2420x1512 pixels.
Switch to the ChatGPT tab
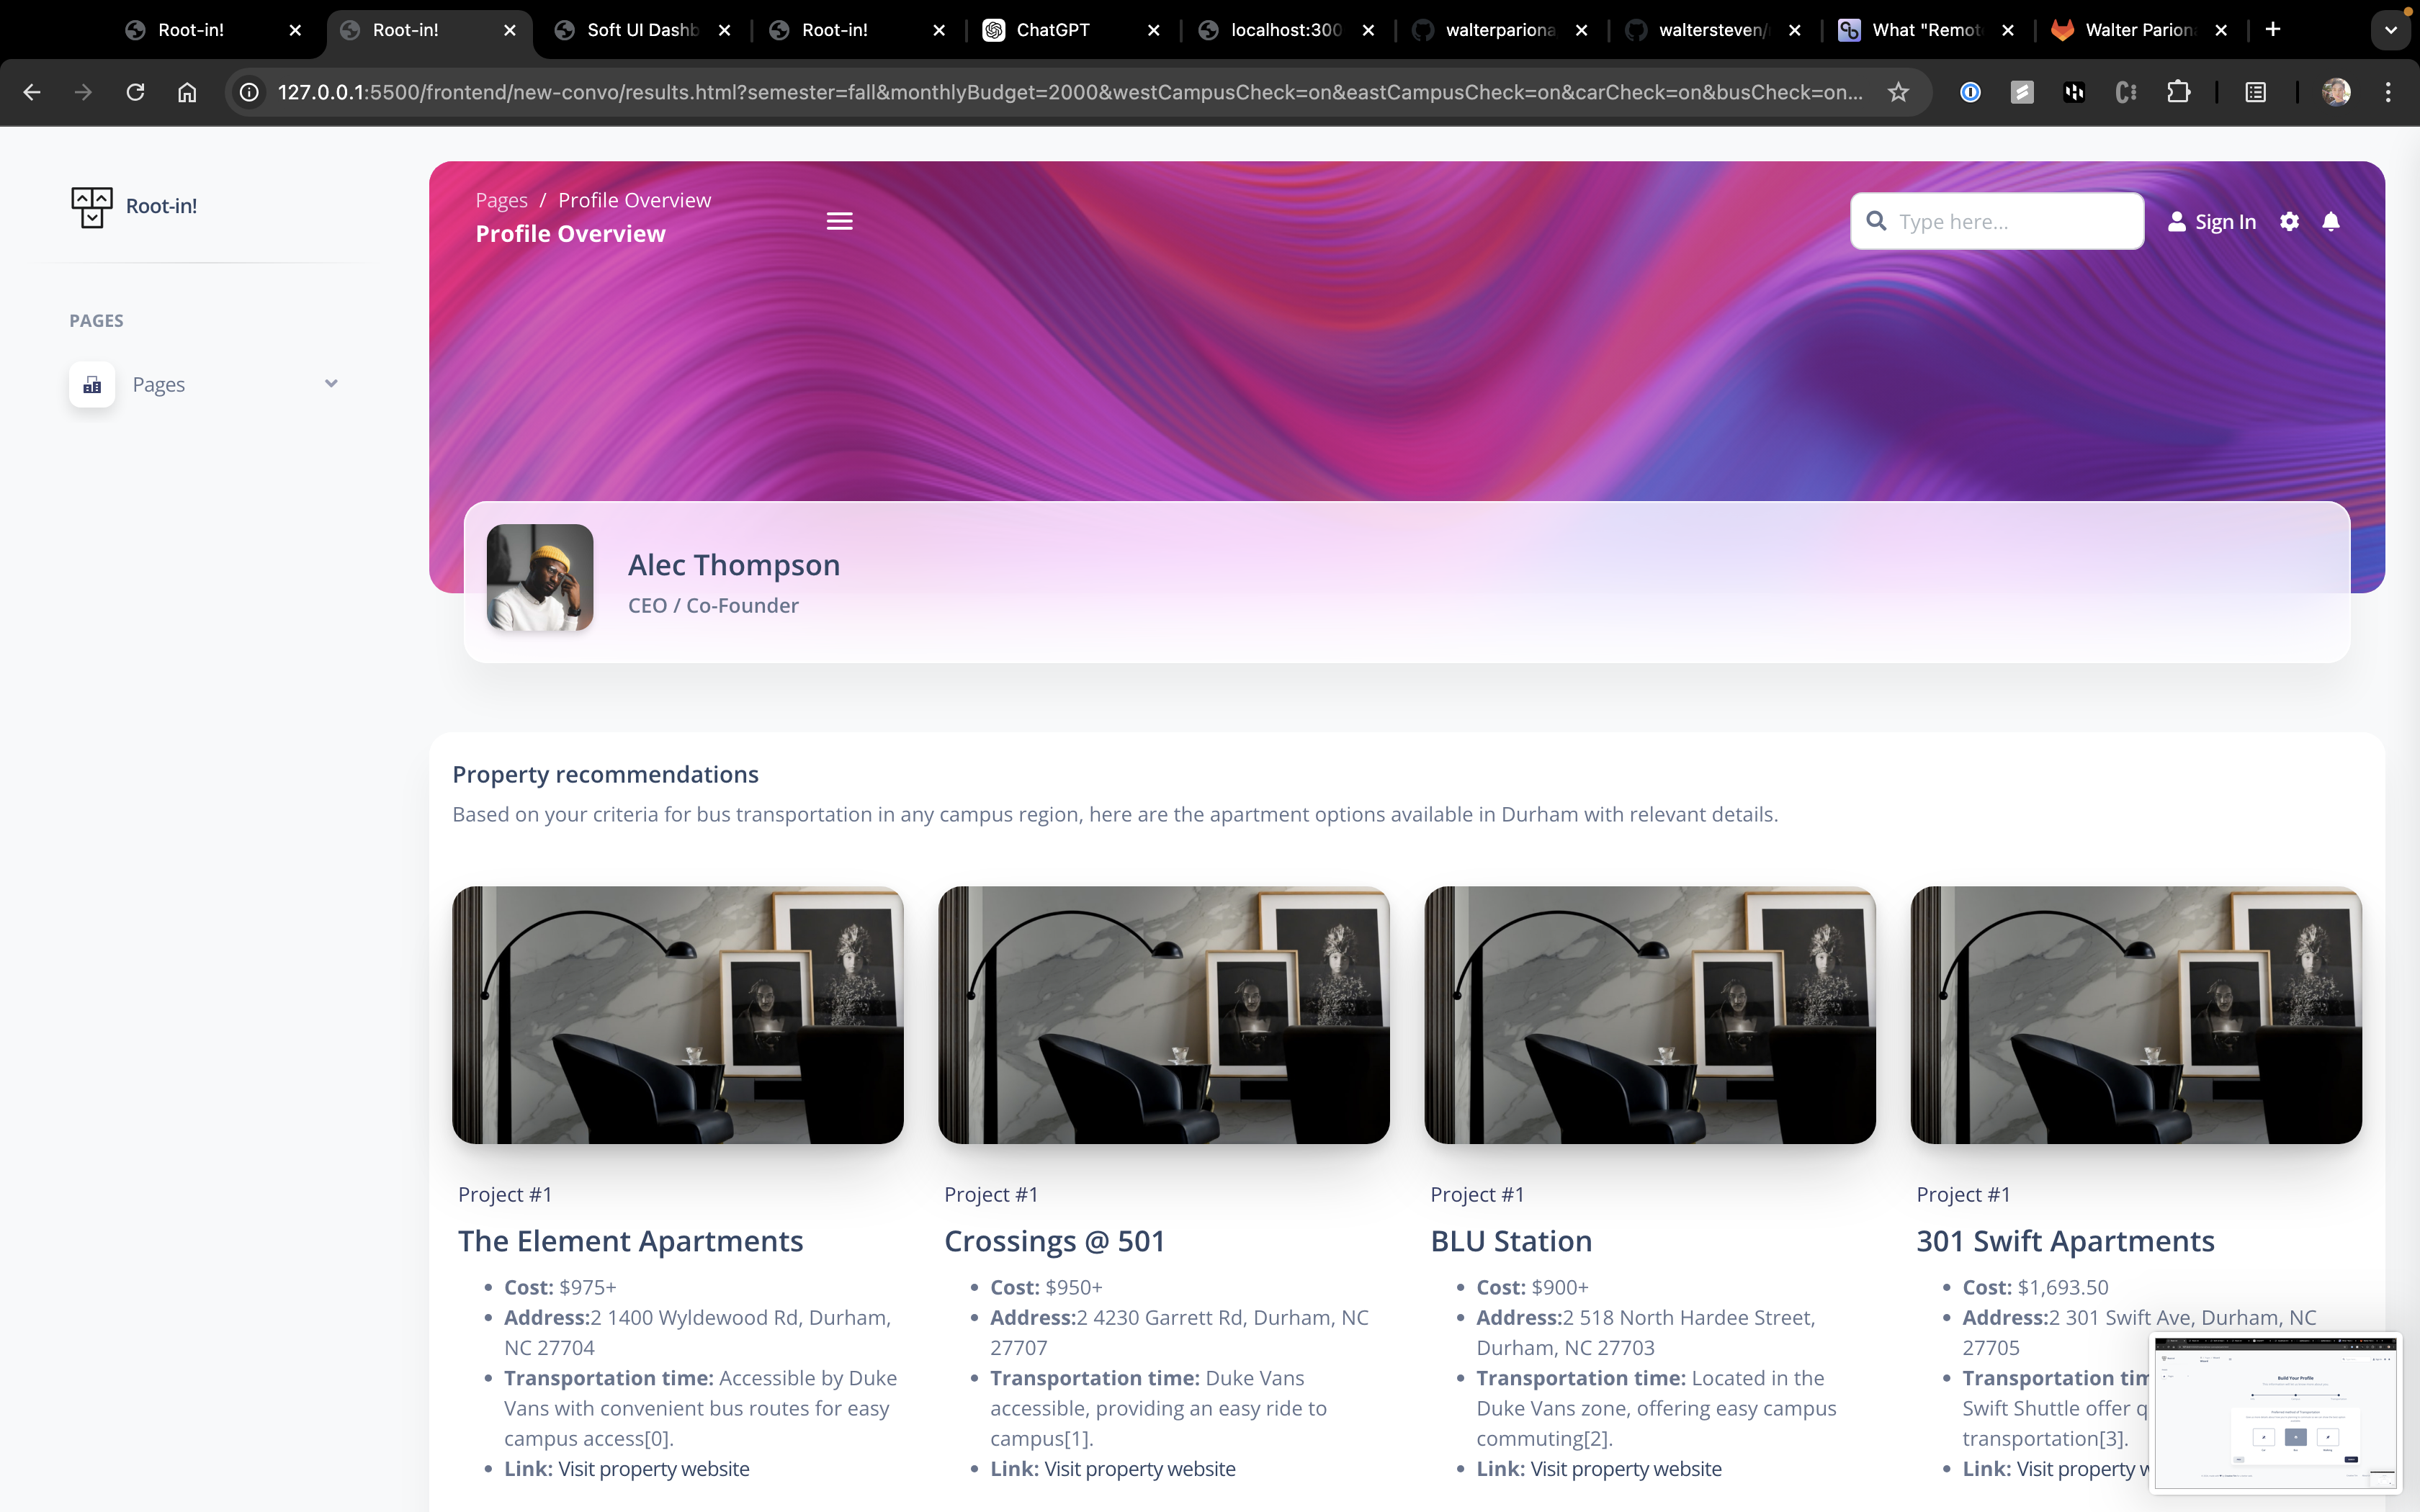click(1052, 30)
